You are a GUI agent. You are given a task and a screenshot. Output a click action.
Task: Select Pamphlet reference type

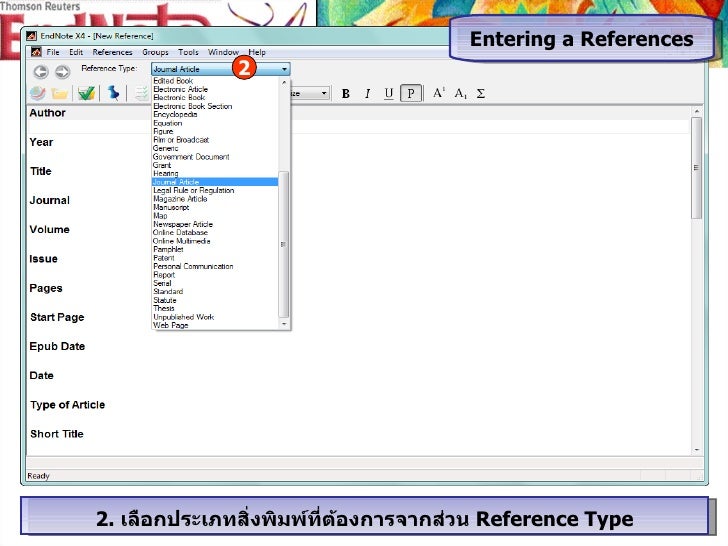click(168, 249)
